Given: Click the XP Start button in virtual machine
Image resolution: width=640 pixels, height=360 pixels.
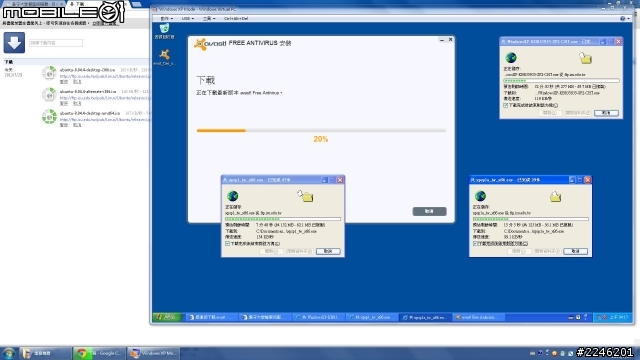Looking at the screenshot, I should (167, 317).
